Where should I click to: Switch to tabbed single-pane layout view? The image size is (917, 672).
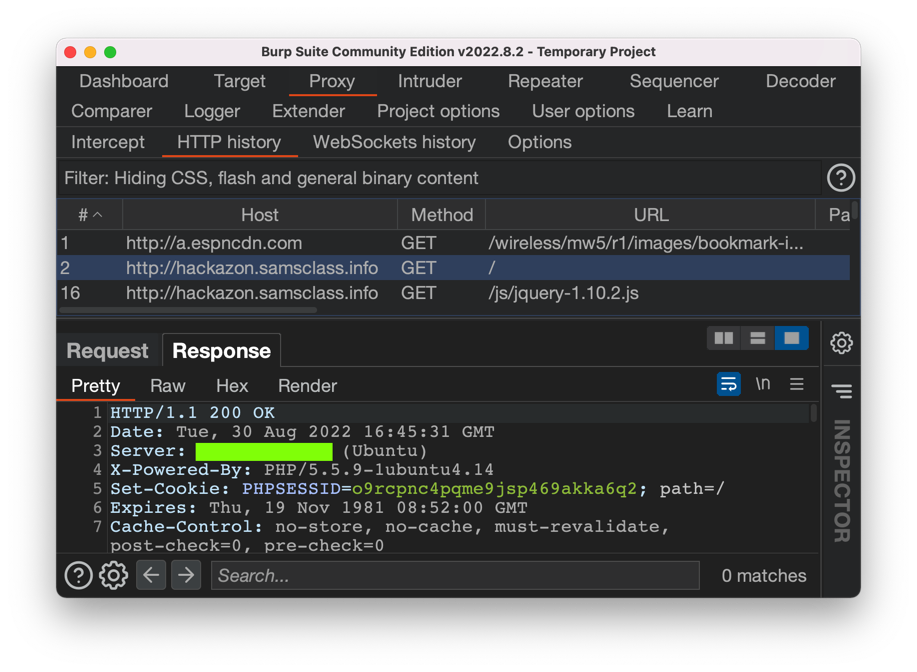tap(792, 338)
